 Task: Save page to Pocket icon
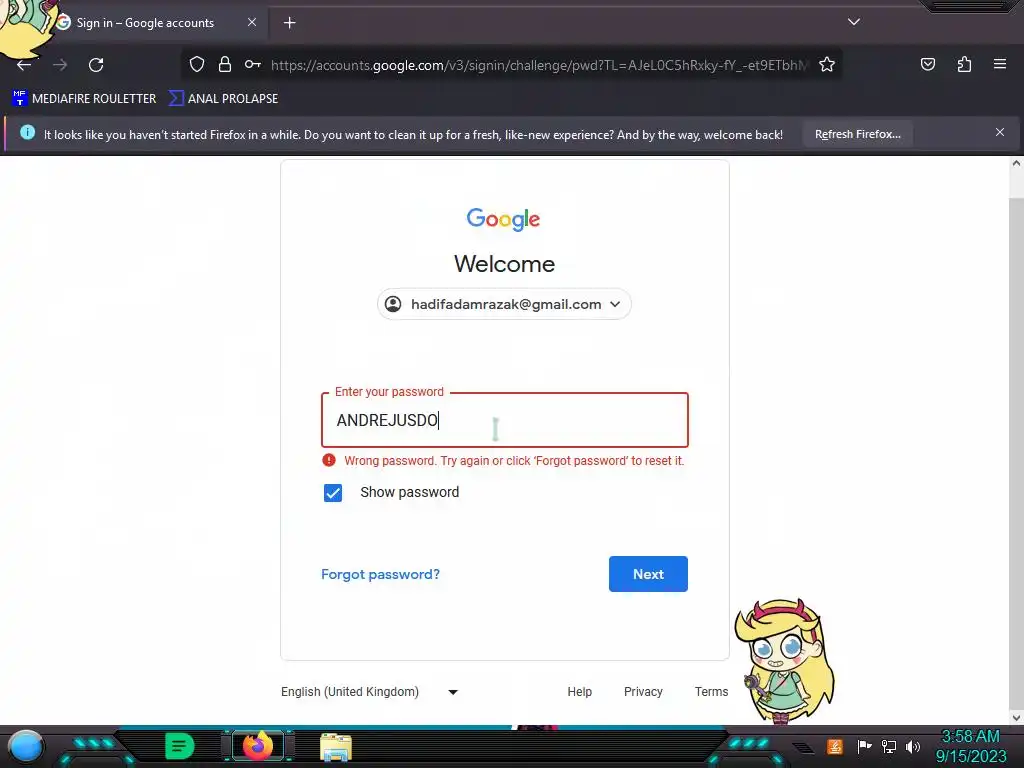tap(927, 64)
